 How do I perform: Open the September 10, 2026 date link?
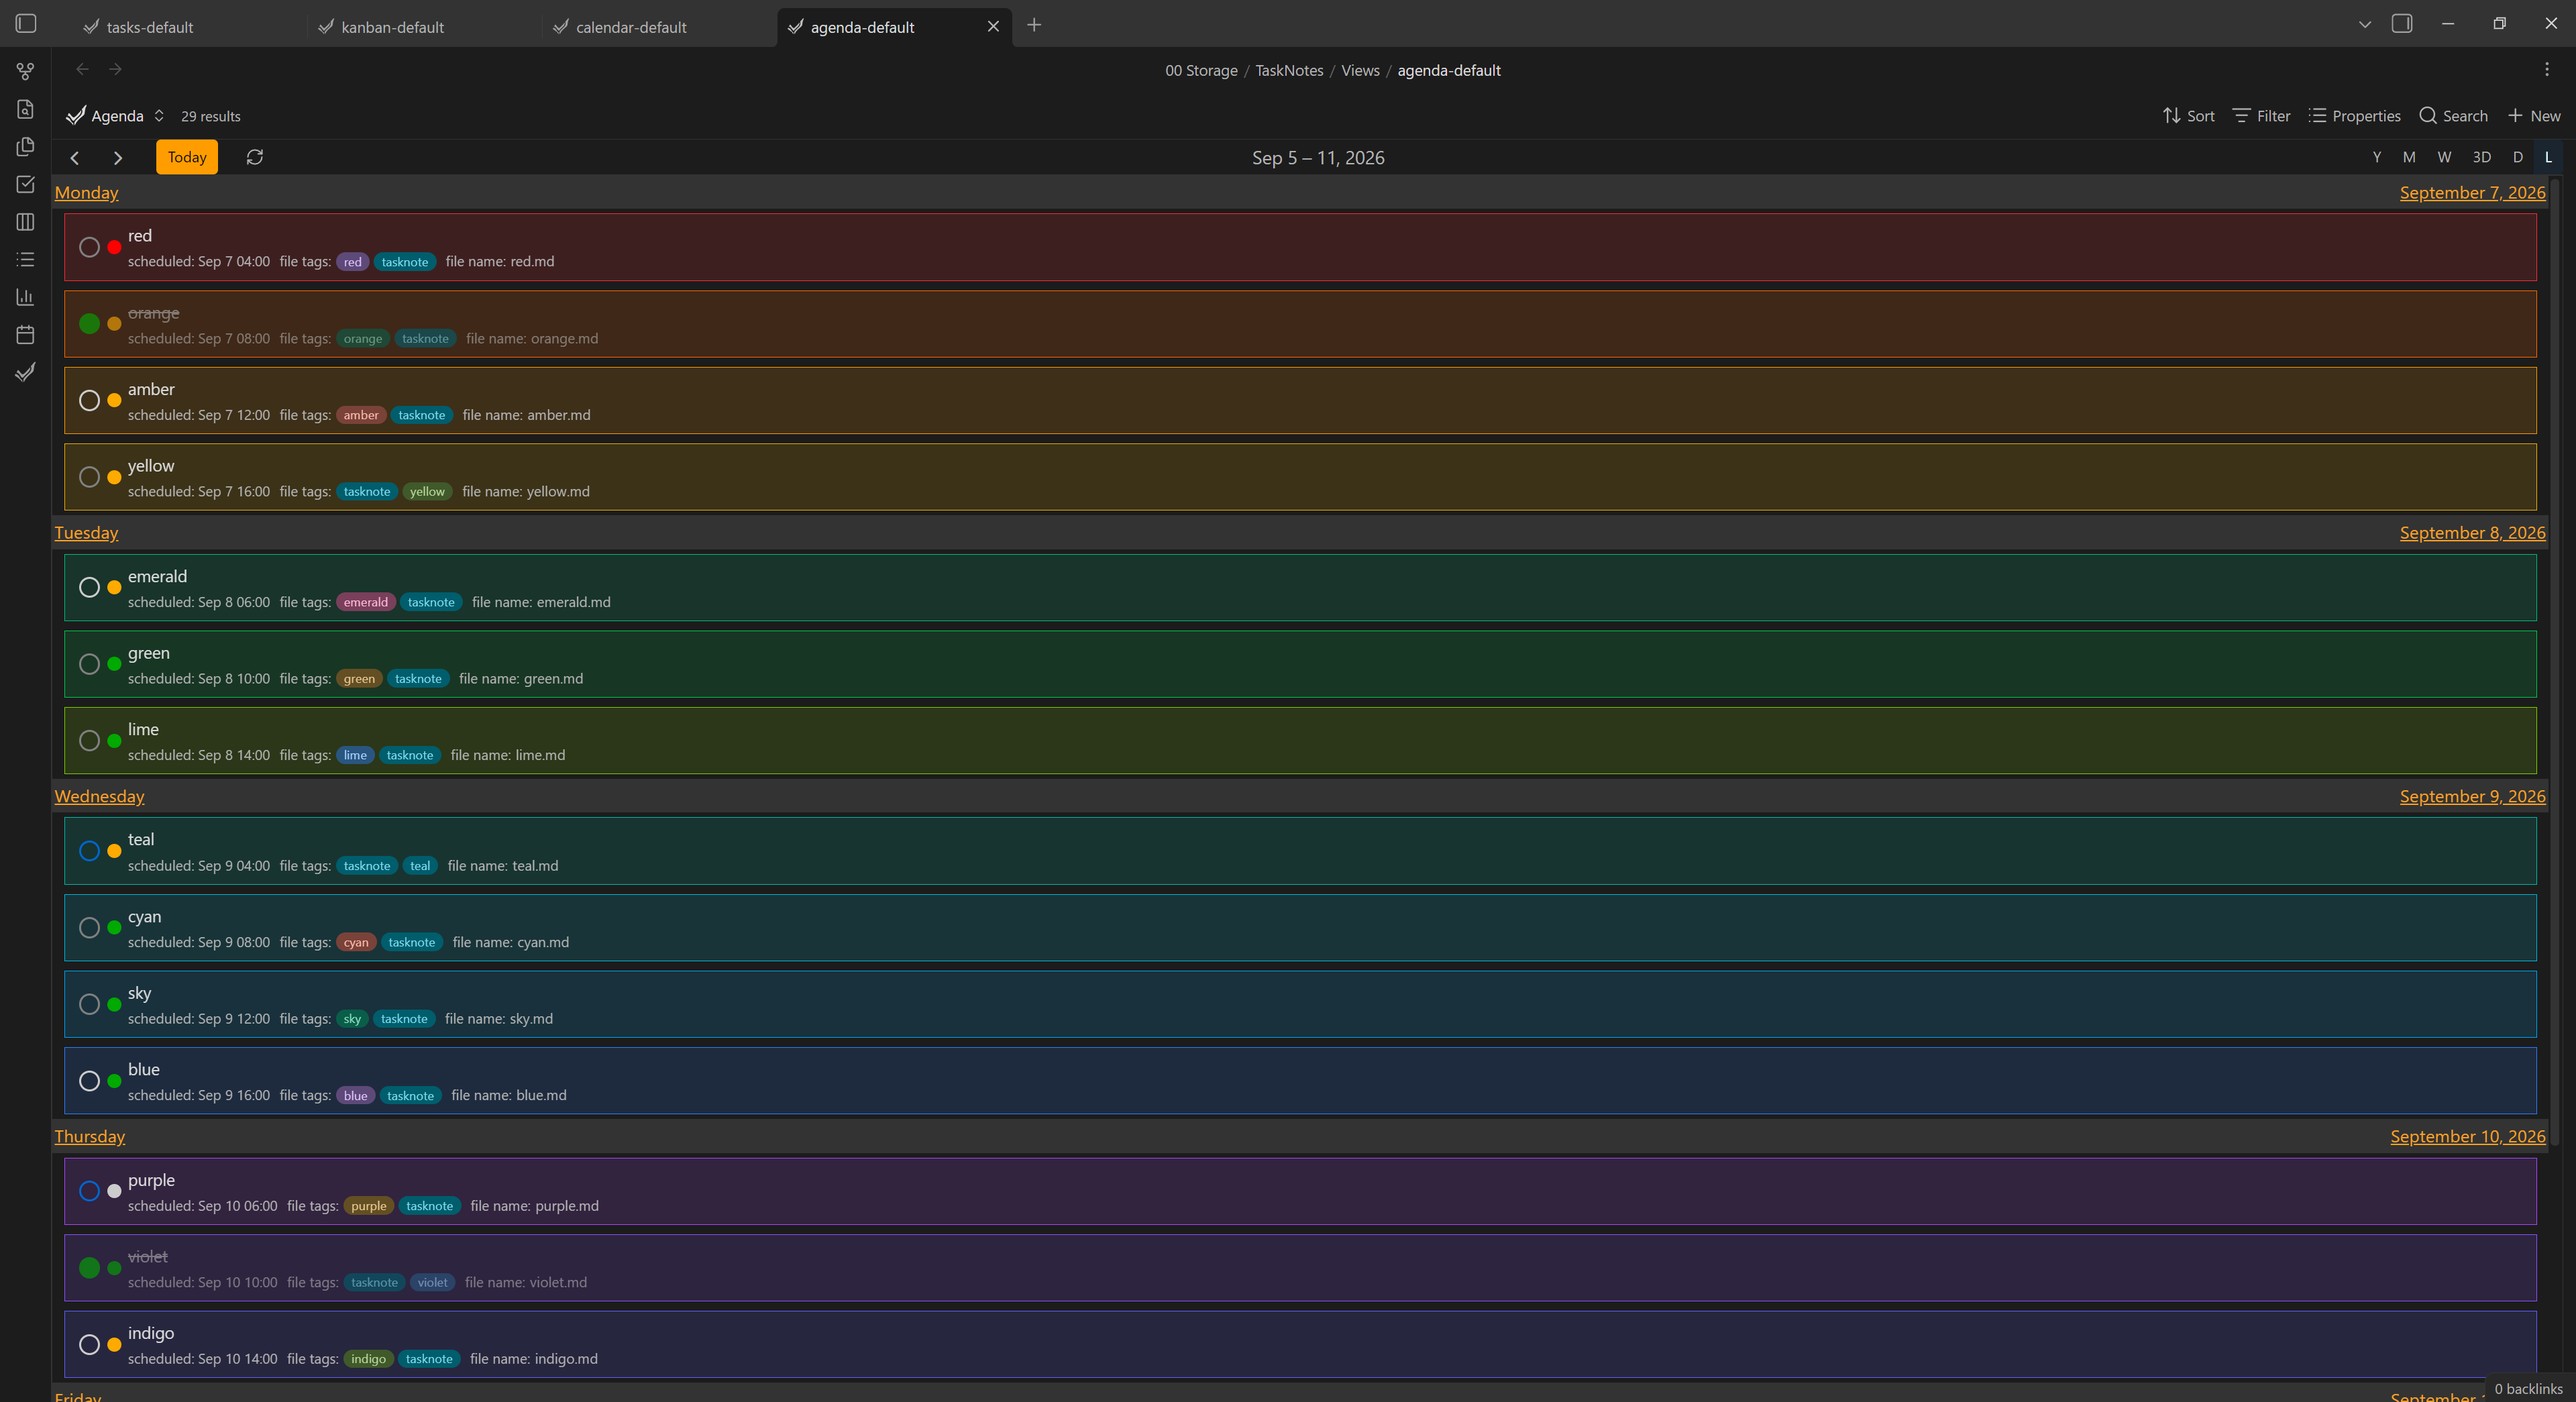click(2468, 1136)
